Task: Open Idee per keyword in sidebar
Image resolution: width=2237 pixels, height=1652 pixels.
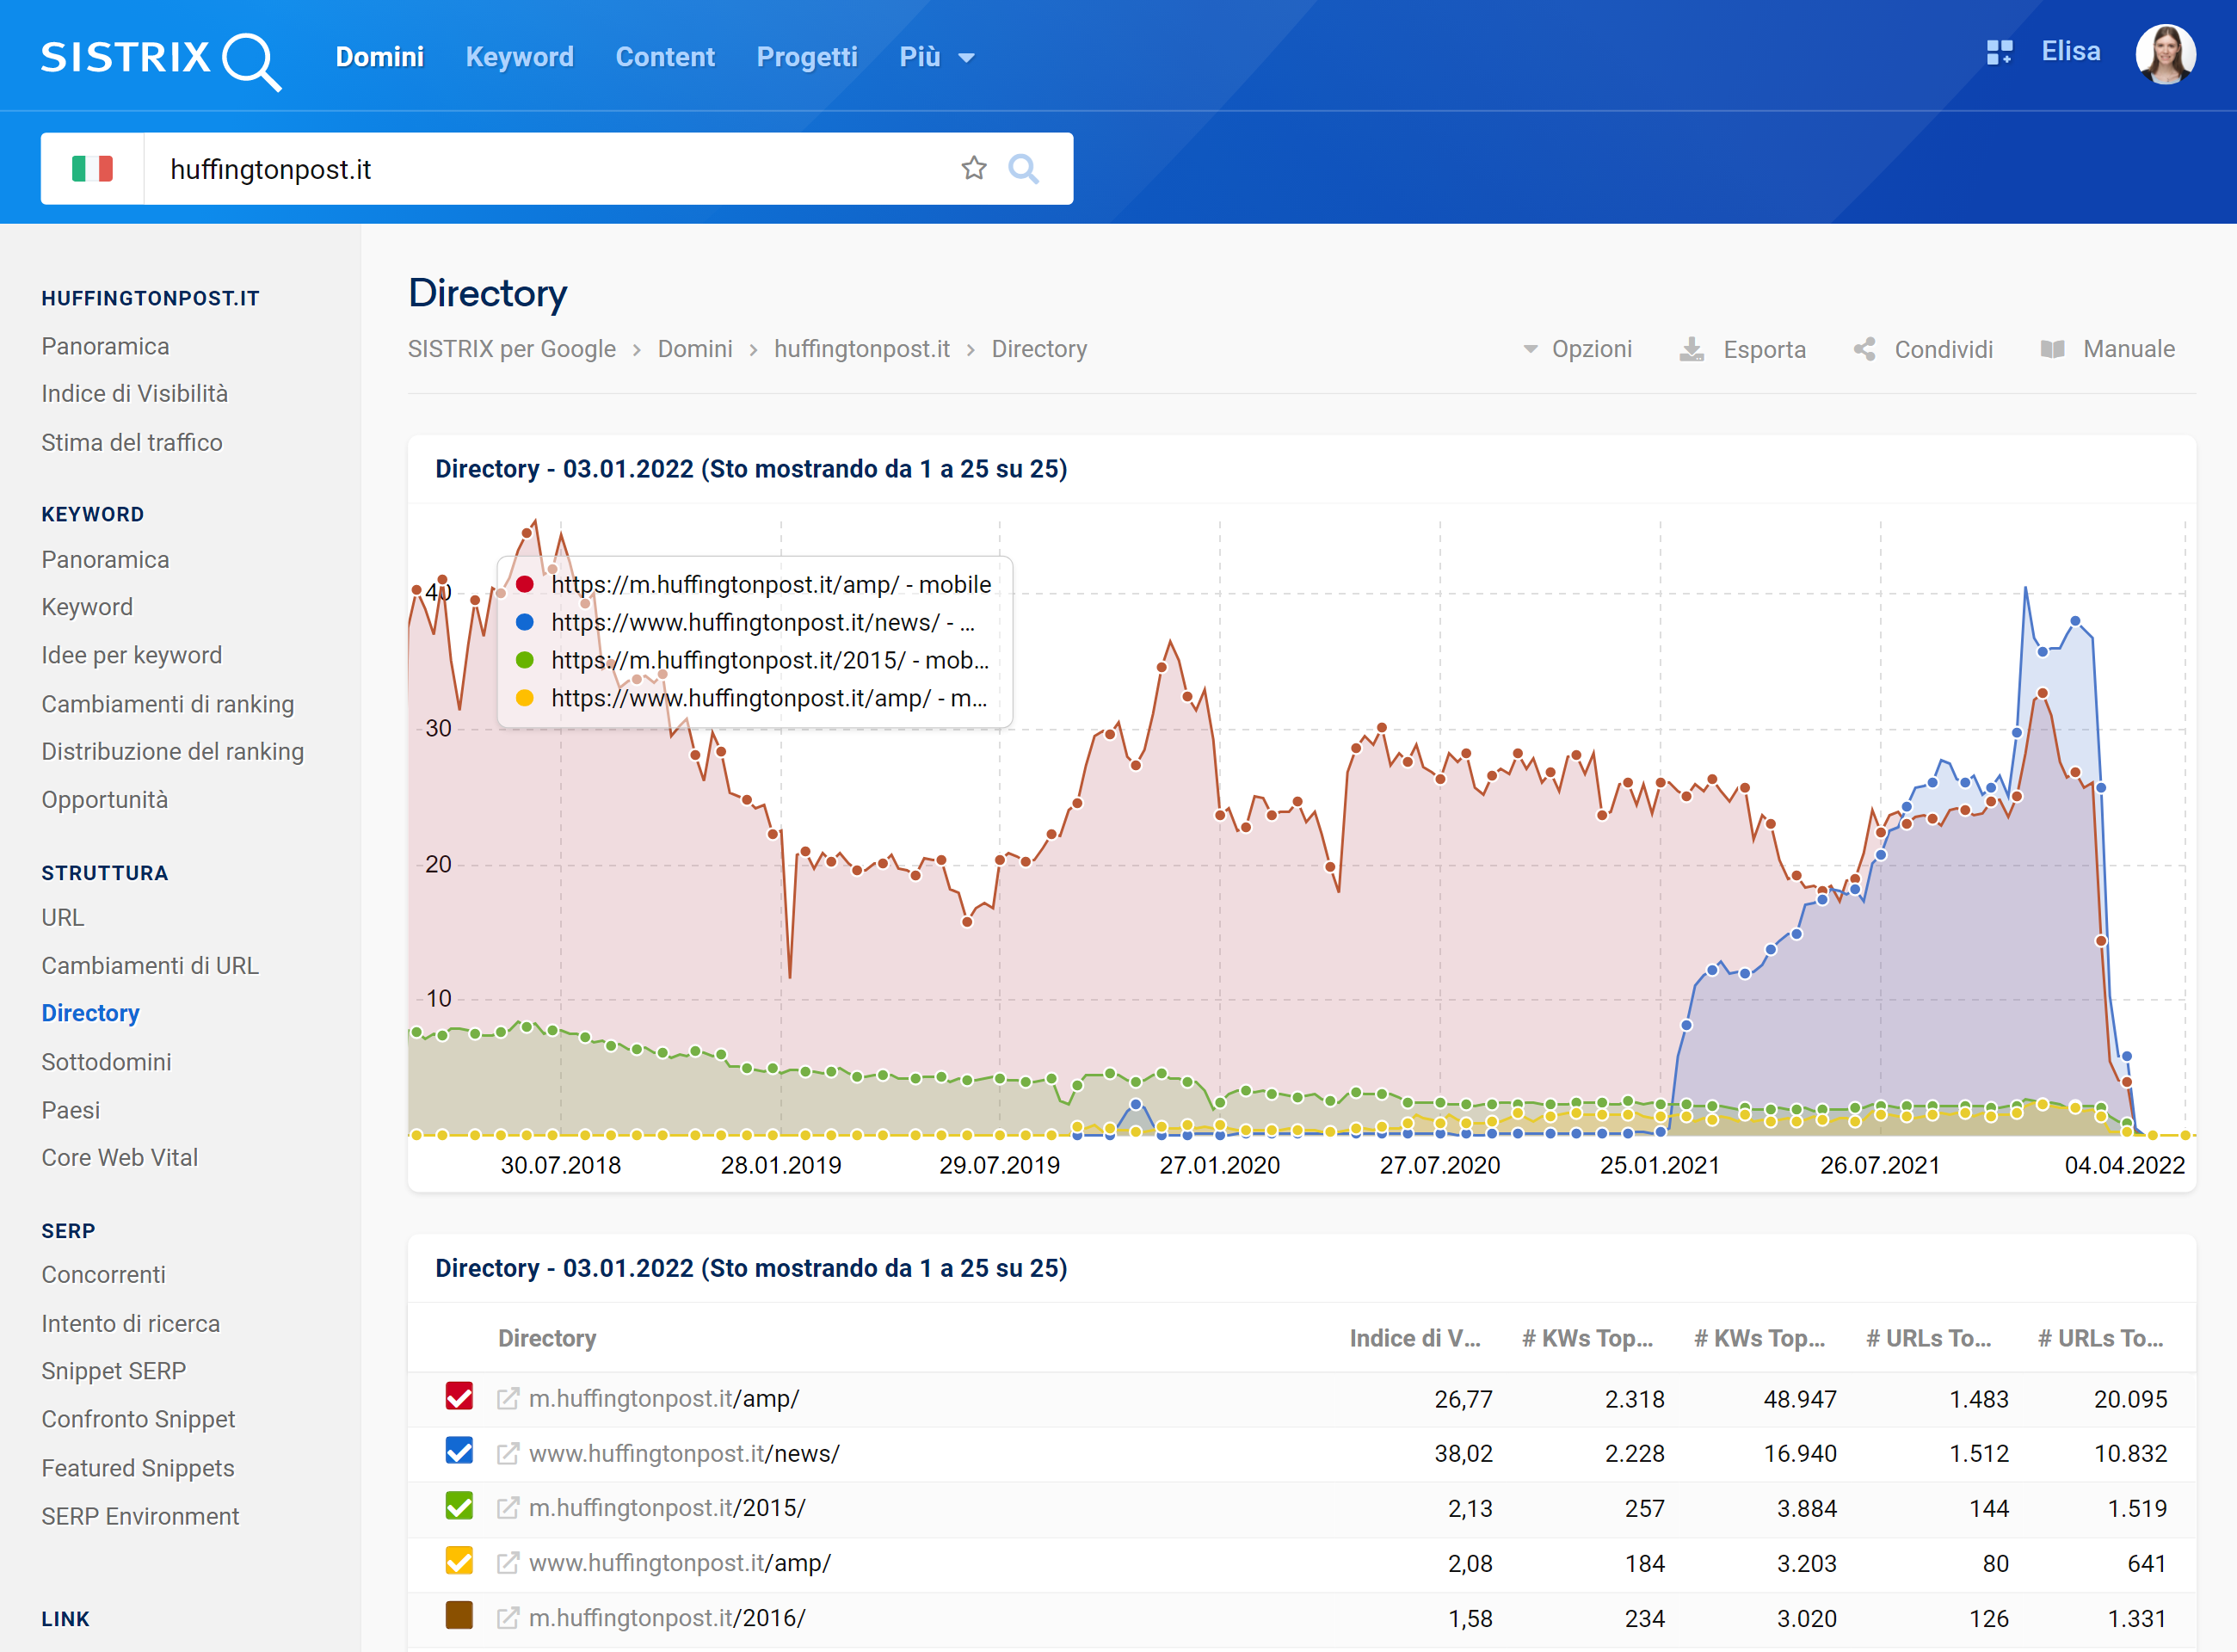Action: coord(132,655)
